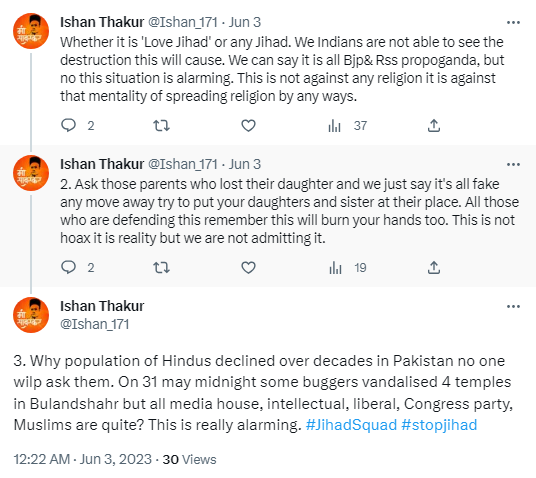Open more options for third tweet

tap(513, 306)
